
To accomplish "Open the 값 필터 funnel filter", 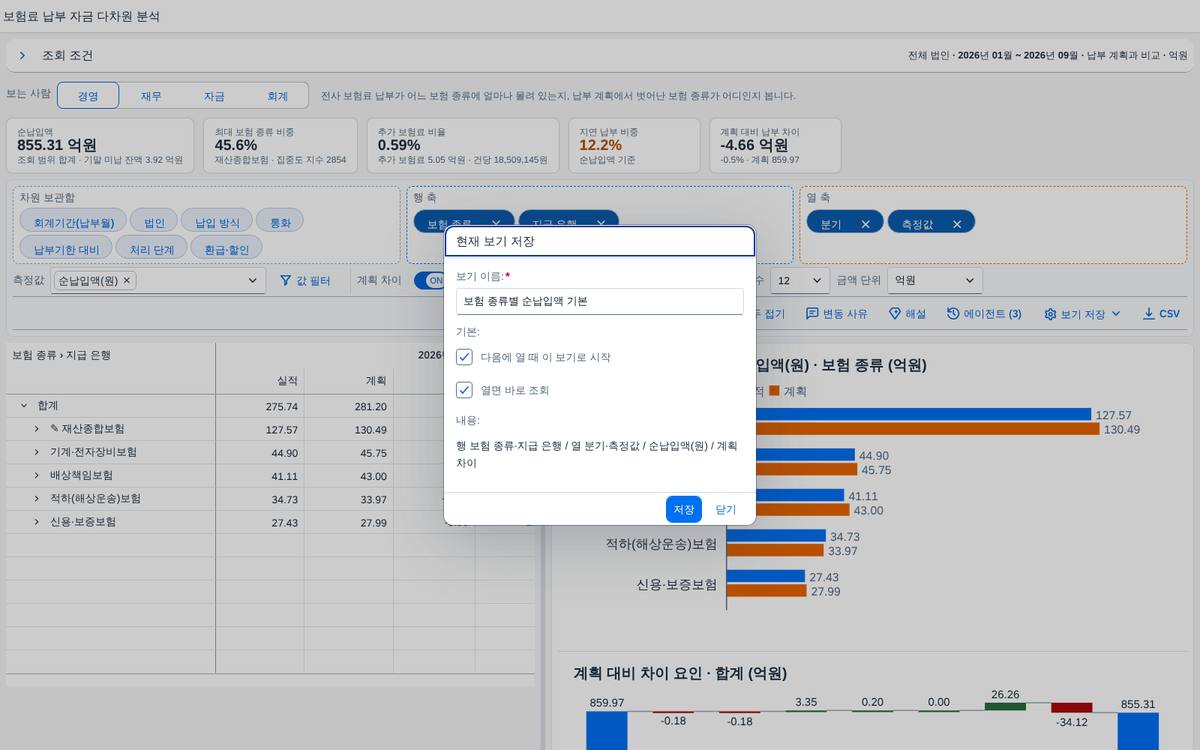I will pyautogui.click(x=305, y=282).
